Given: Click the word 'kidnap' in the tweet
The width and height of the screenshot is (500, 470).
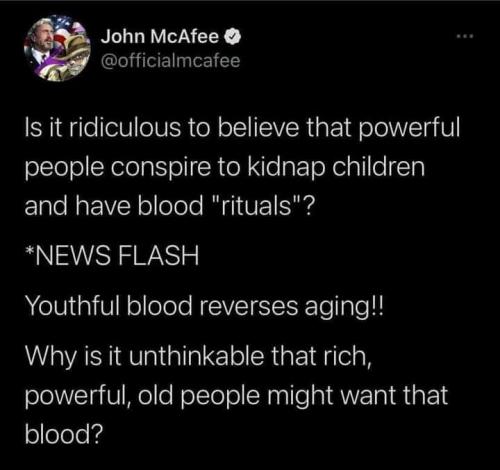Looking at the screenshot, I should point(286,167).
